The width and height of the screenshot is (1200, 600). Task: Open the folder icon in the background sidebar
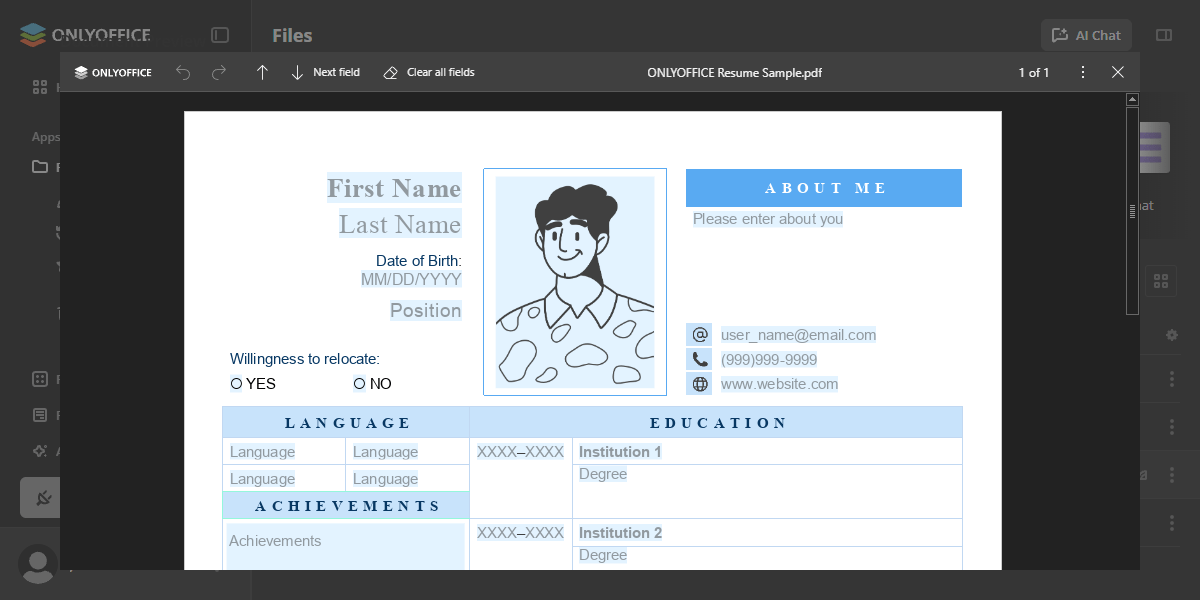40,167
